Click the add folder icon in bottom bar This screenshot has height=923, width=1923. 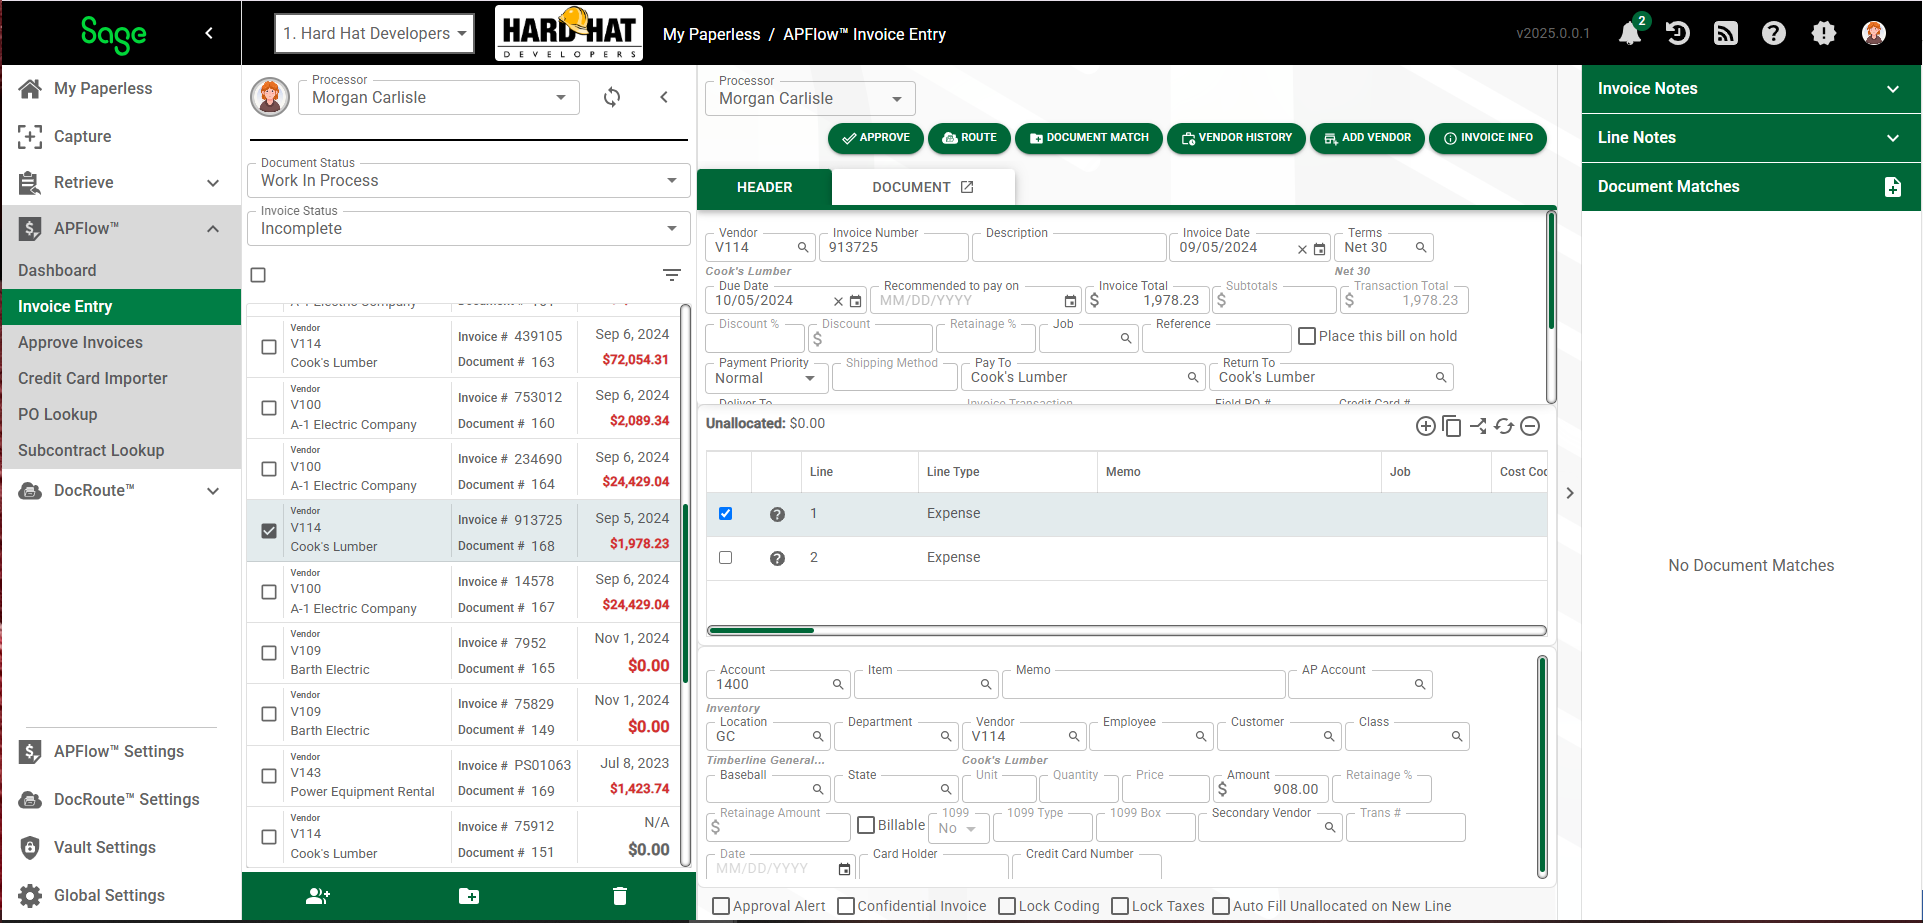[469, 896]
